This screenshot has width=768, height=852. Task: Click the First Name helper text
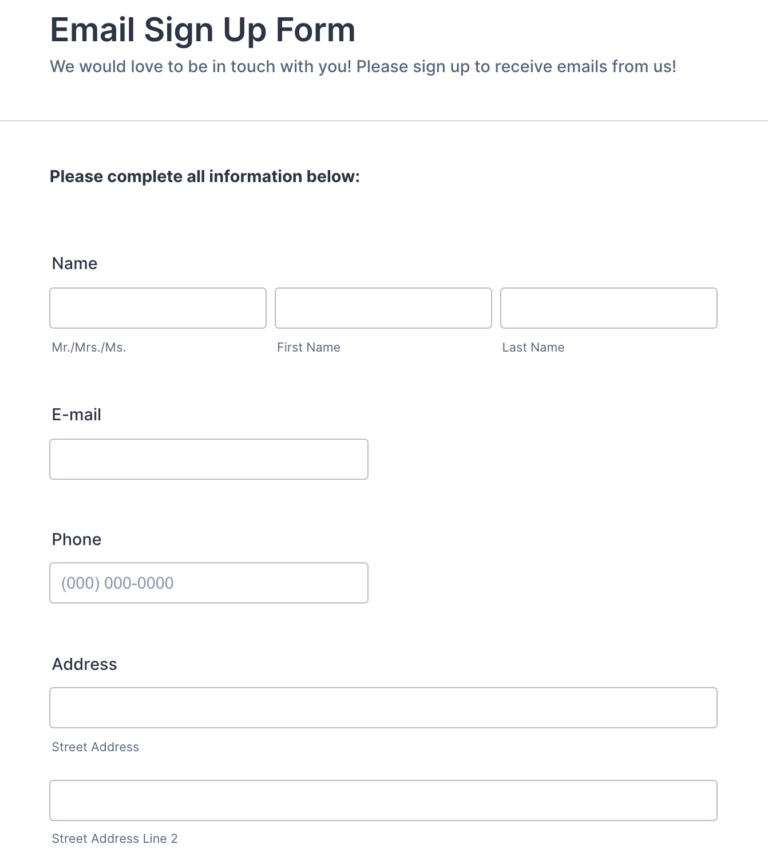pos(309,347)
